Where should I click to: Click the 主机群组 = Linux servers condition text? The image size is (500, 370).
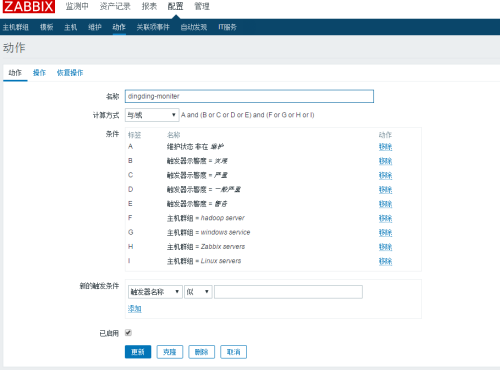(x=204, y=261)
